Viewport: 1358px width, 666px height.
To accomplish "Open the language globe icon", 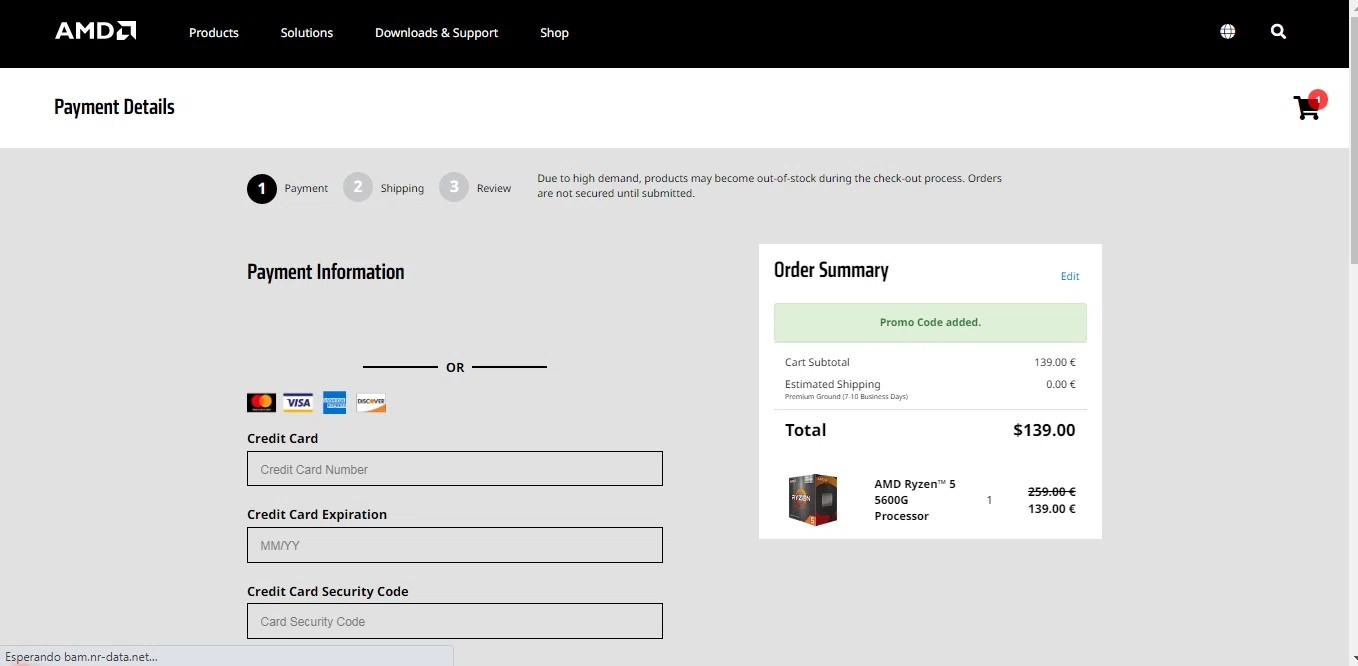I will (1228, 32).
